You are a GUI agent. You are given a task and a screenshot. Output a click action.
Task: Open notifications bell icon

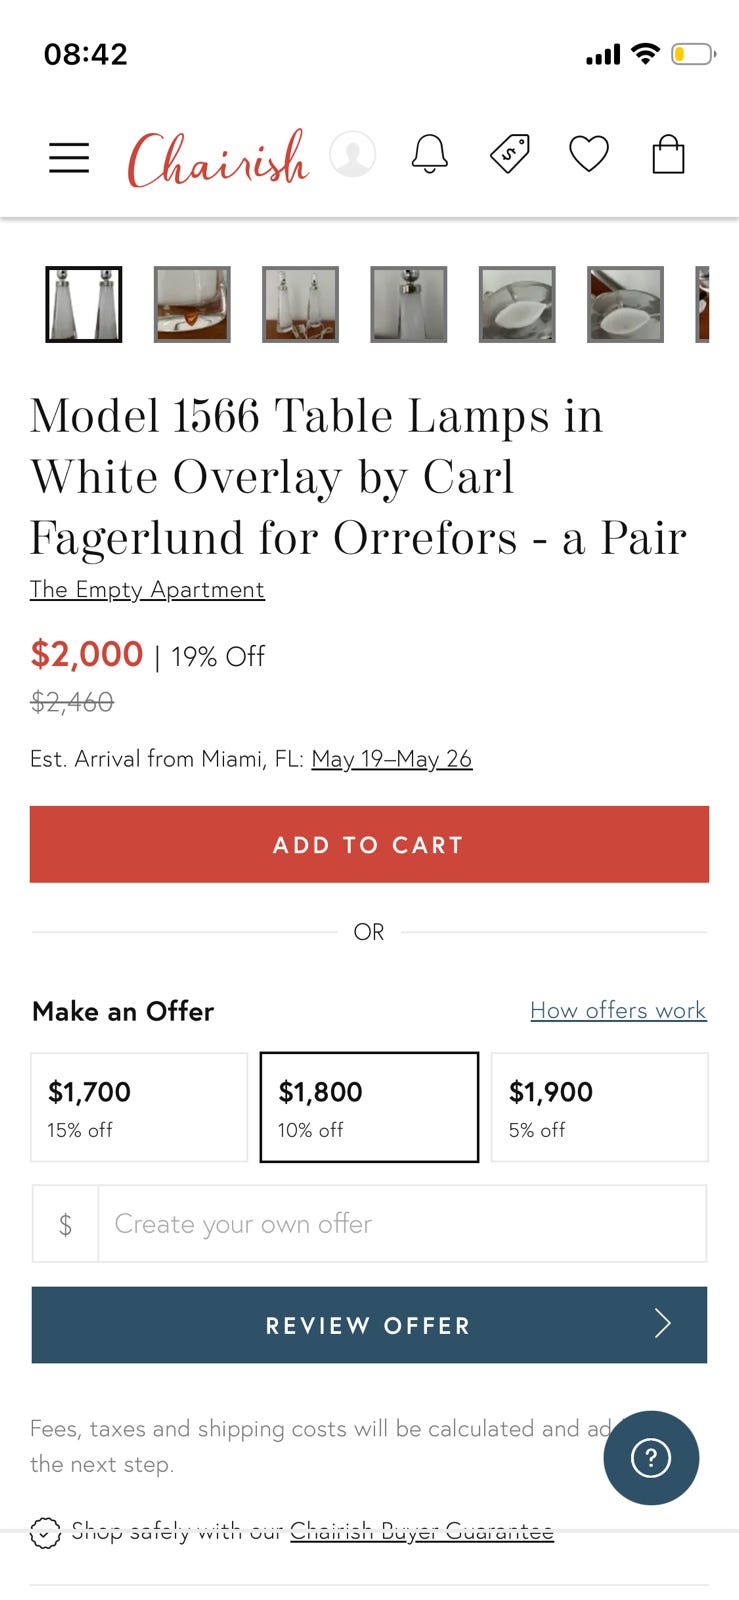[x=430, y=155]
